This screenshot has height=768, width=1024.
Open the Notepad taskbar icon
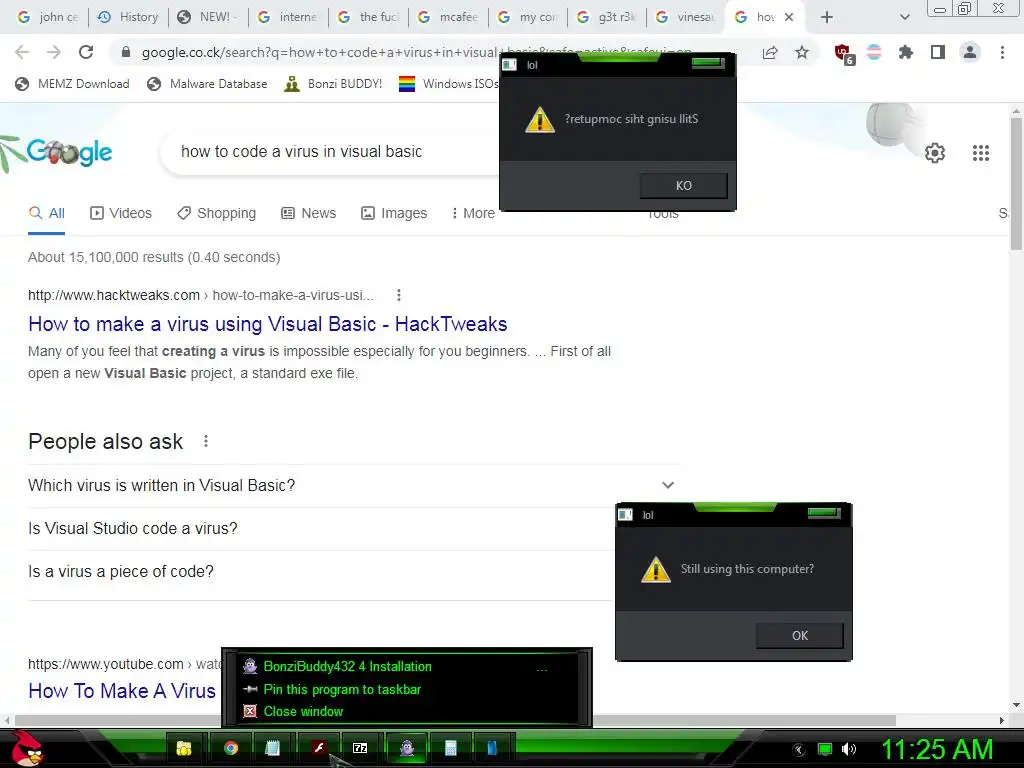272,748
